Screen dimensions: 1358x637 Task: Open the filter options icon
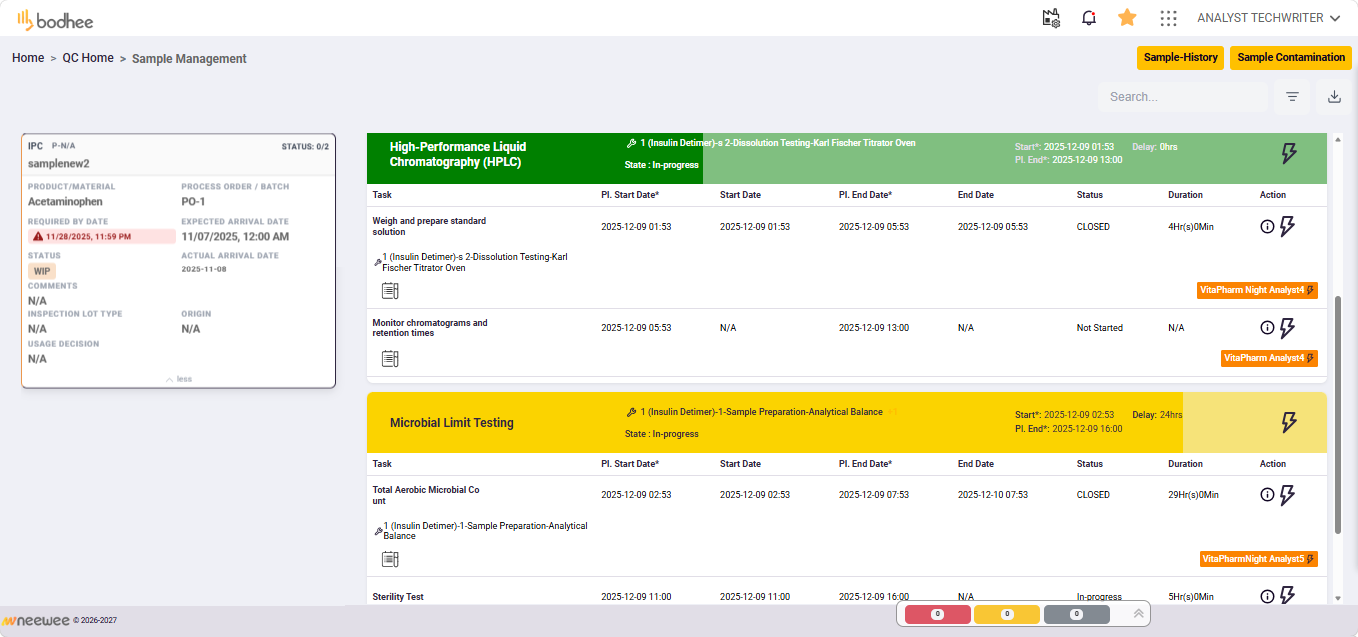point(1292,97)
